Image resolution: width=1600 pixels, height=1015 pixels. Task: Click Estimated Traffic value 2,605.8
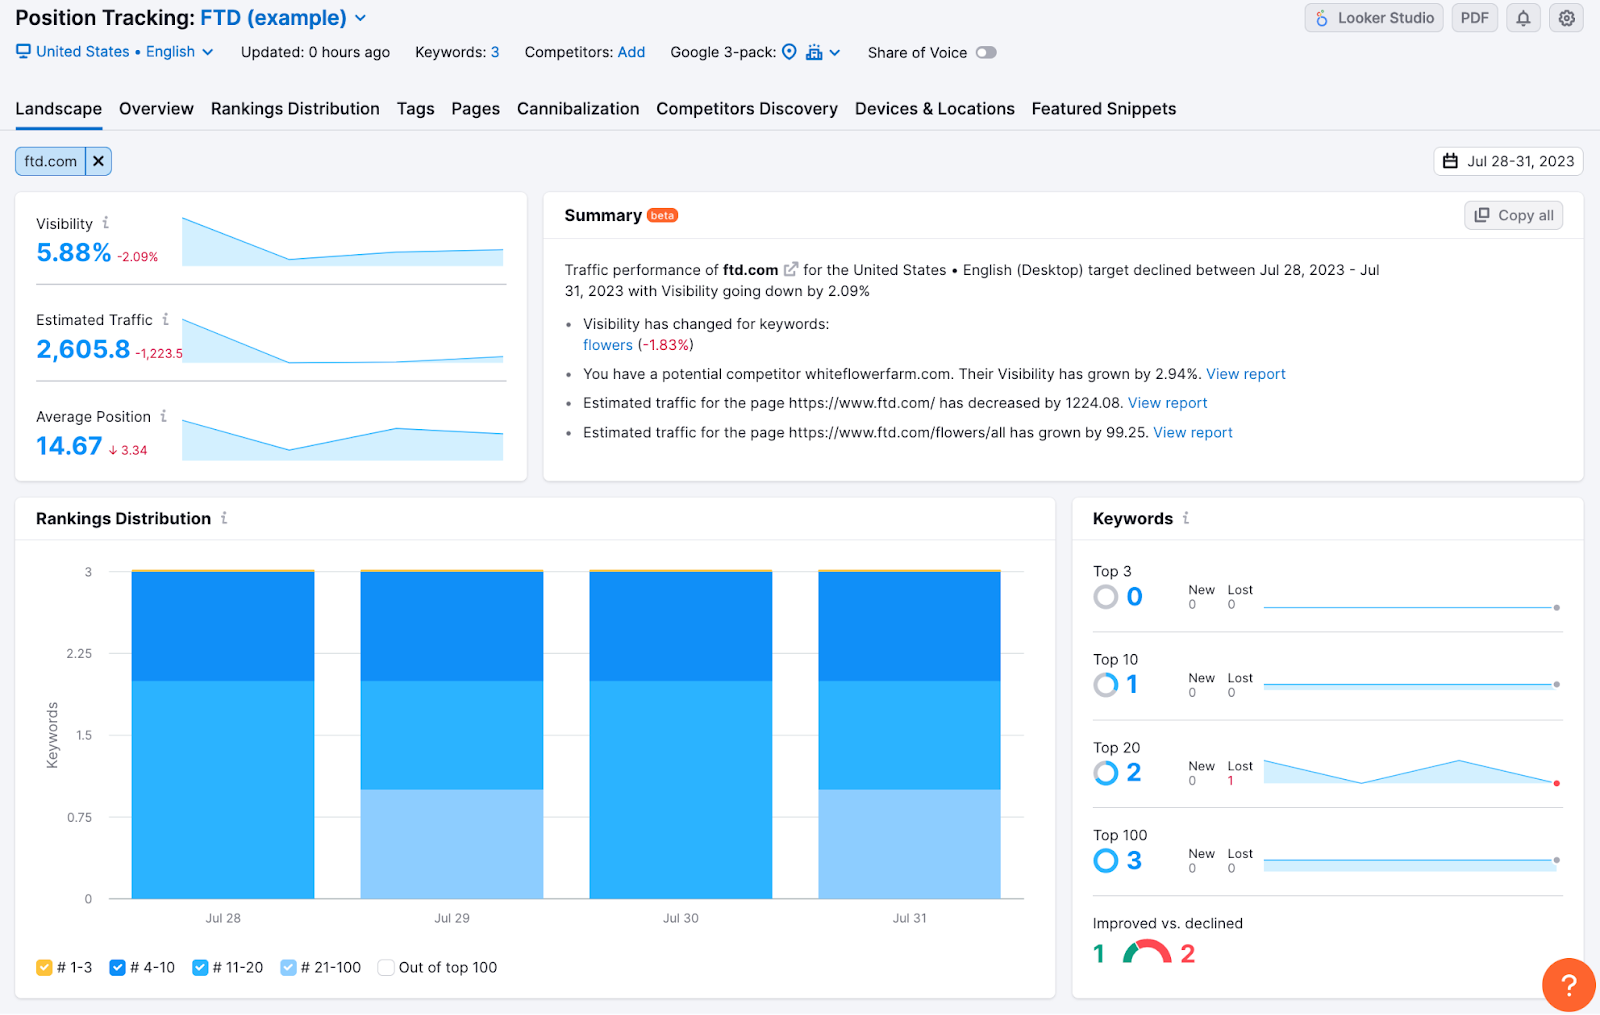[83, 349]
